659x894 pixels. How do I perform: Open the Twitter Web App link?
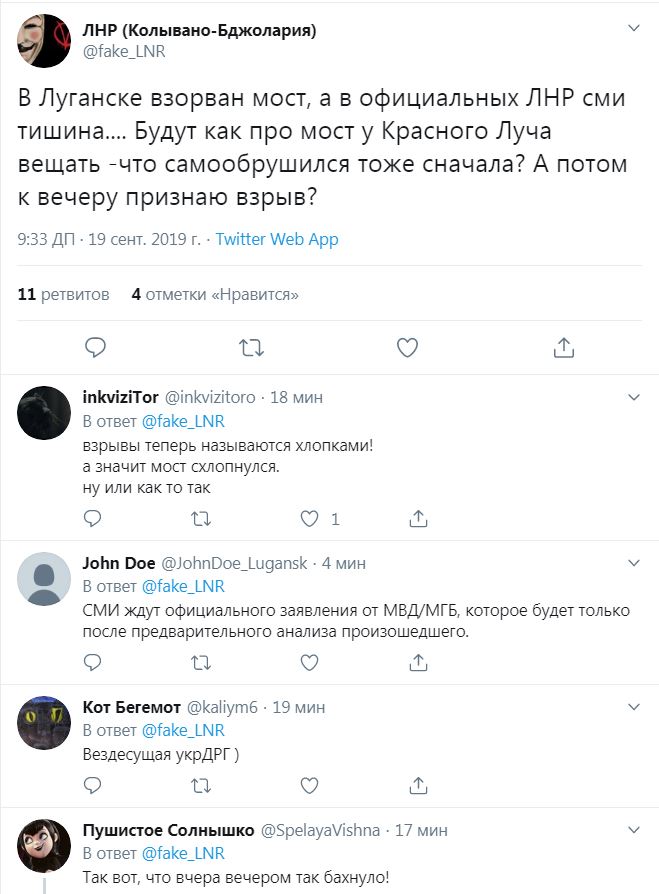(x=277, y=239)
